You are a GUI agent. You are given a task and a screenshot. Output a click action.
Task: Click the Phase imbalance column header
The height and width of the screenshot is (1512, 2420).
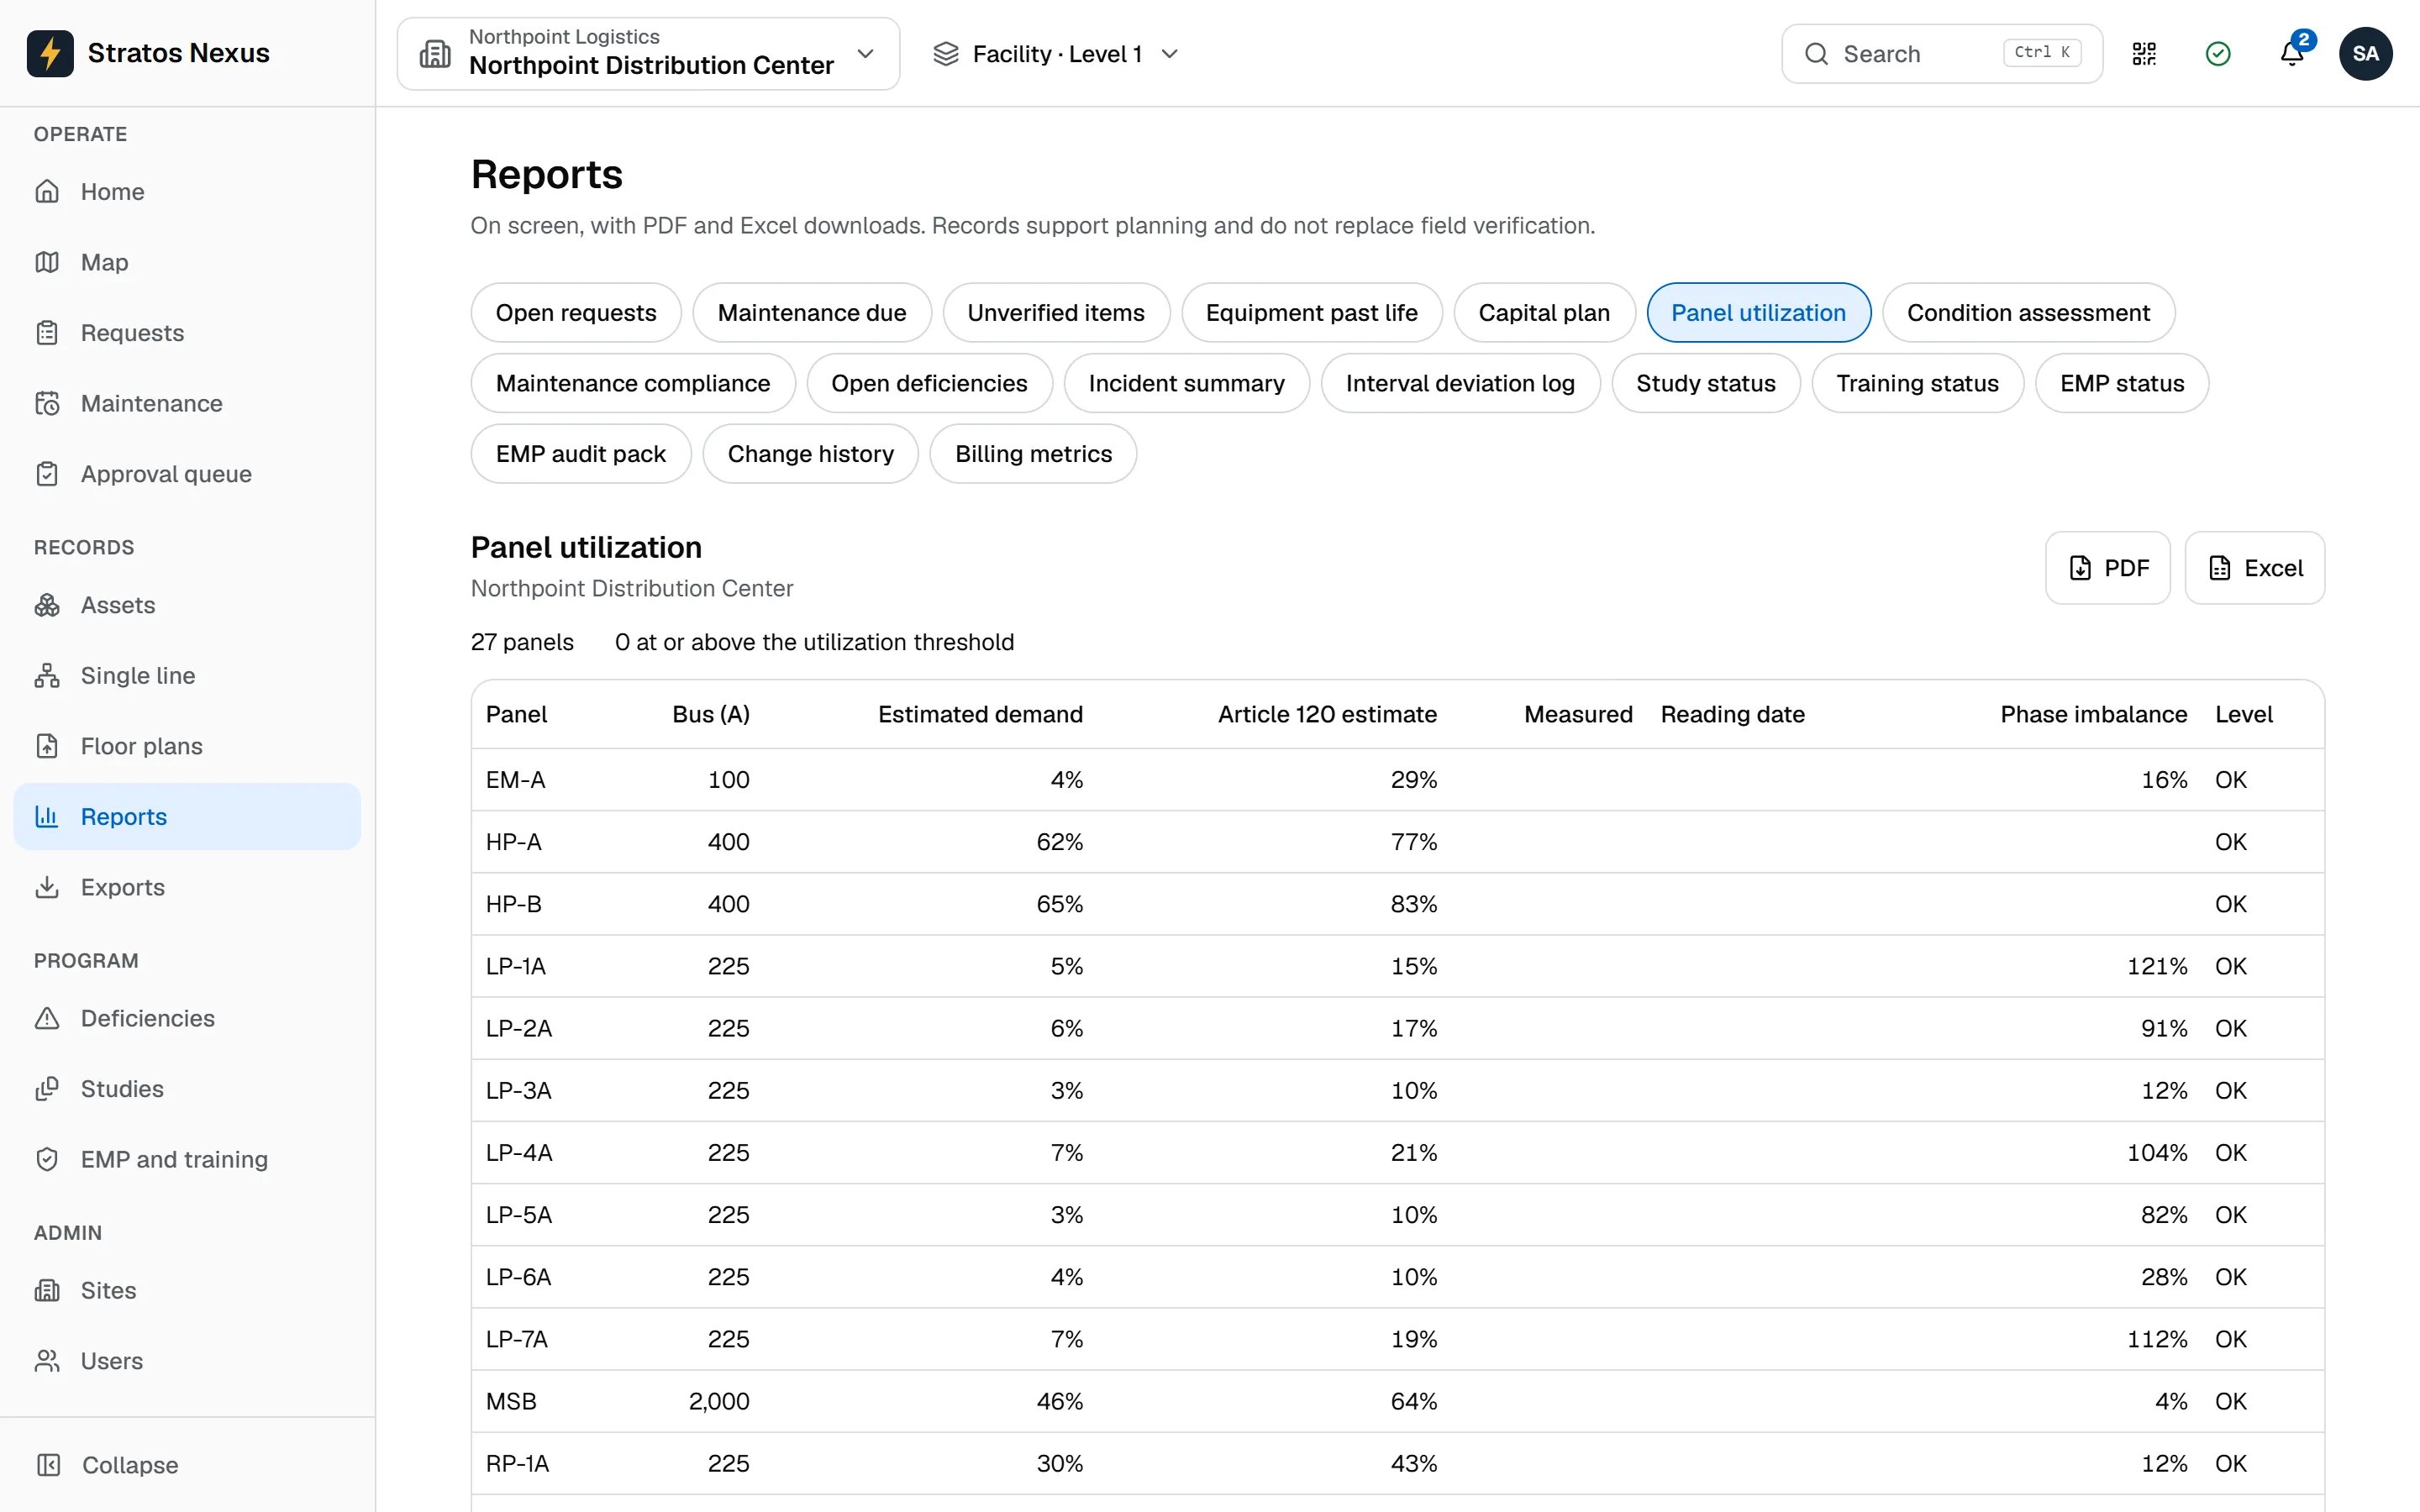[2093, 714]
